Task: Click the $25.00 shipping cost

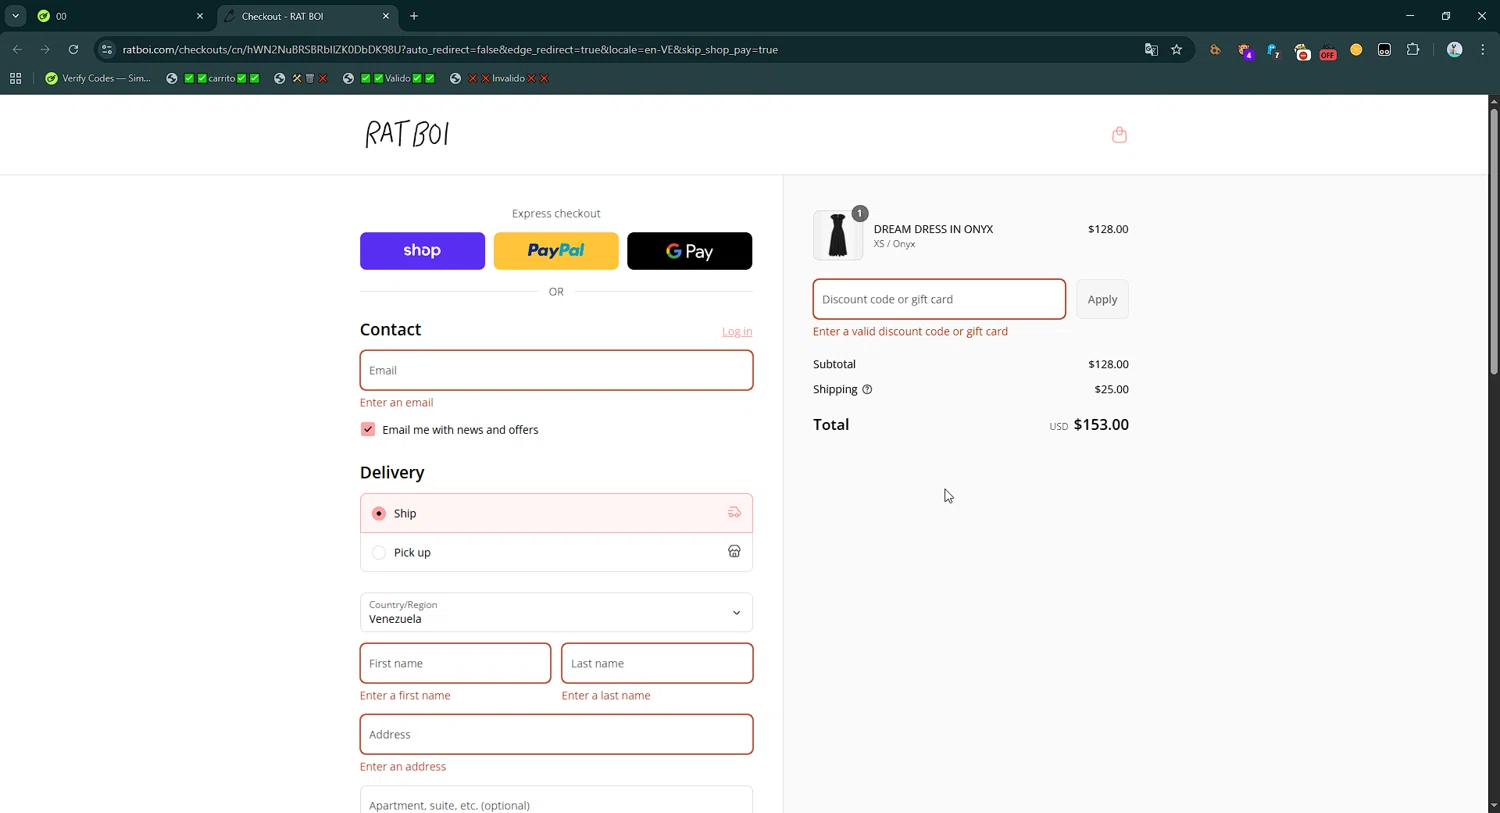Action: pyautogui.click(x=1111, y=390)
